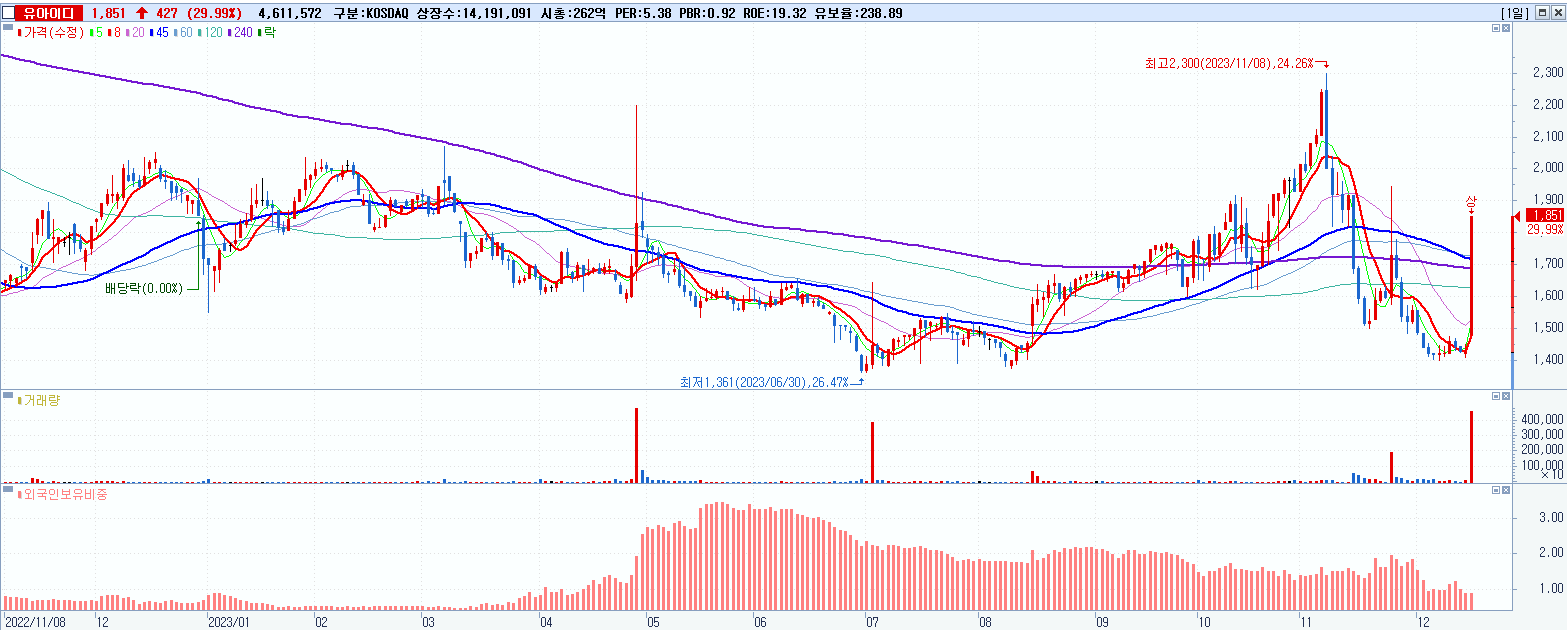The image size is (1567, 630).
Task: Click the window layout icon next to [1일]
Action: click(x=1543, y=12)
